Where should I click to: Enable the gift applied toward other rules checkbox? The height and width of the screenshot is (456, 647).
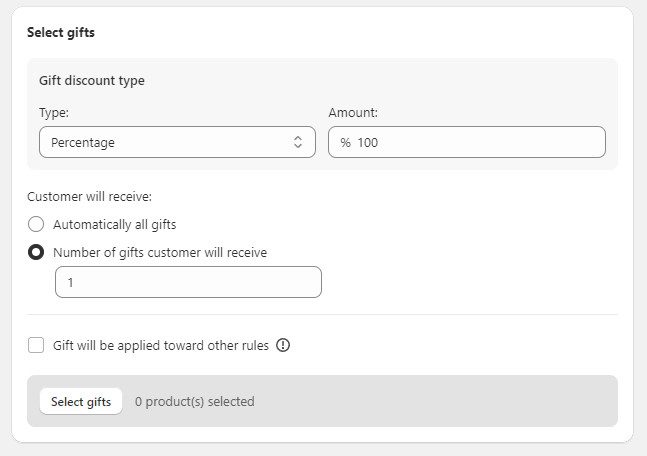36,345
